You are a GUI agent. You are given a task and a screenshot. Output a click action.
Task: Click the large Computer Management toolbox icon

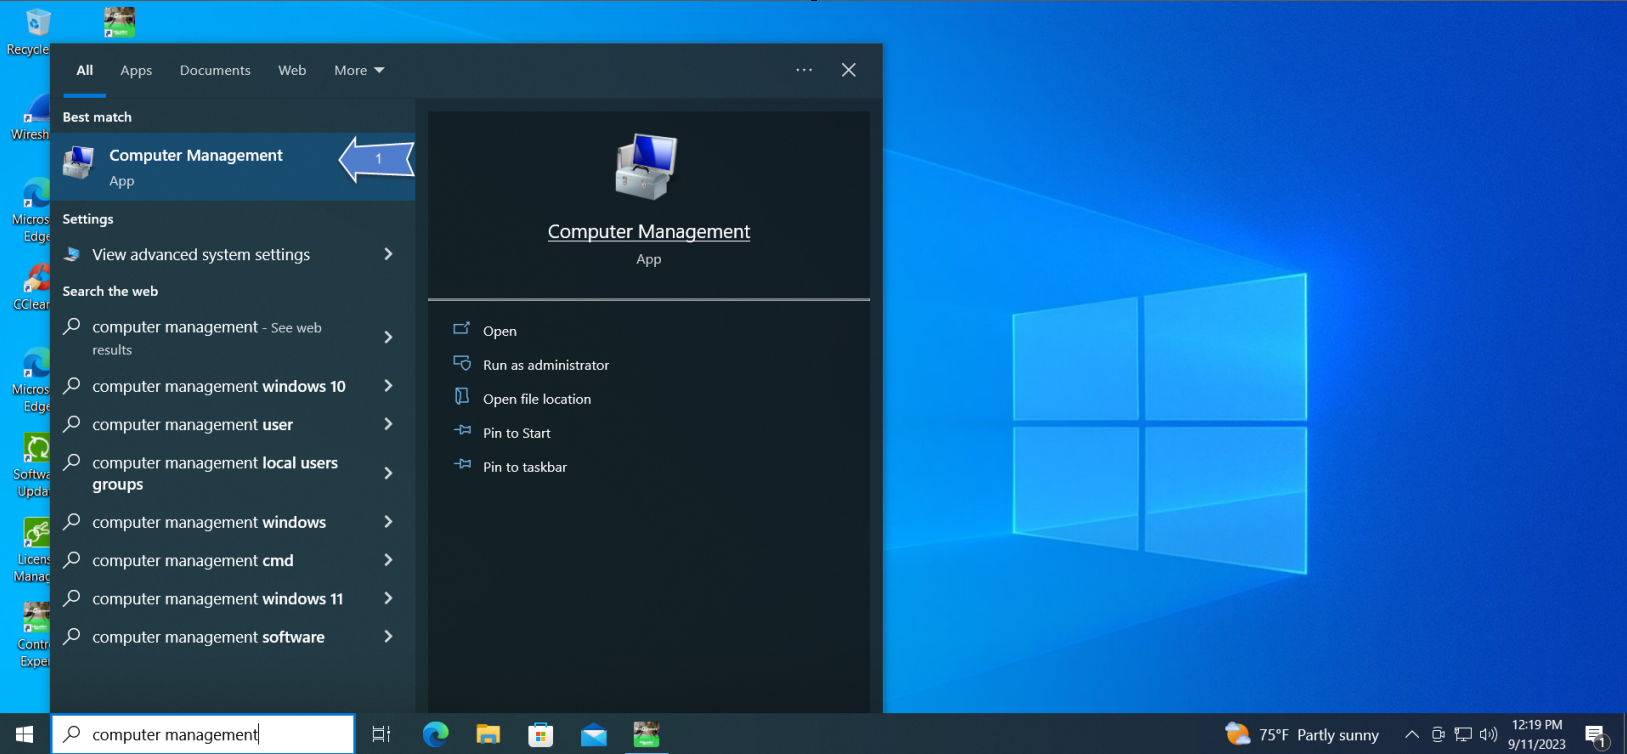[647, 167]
